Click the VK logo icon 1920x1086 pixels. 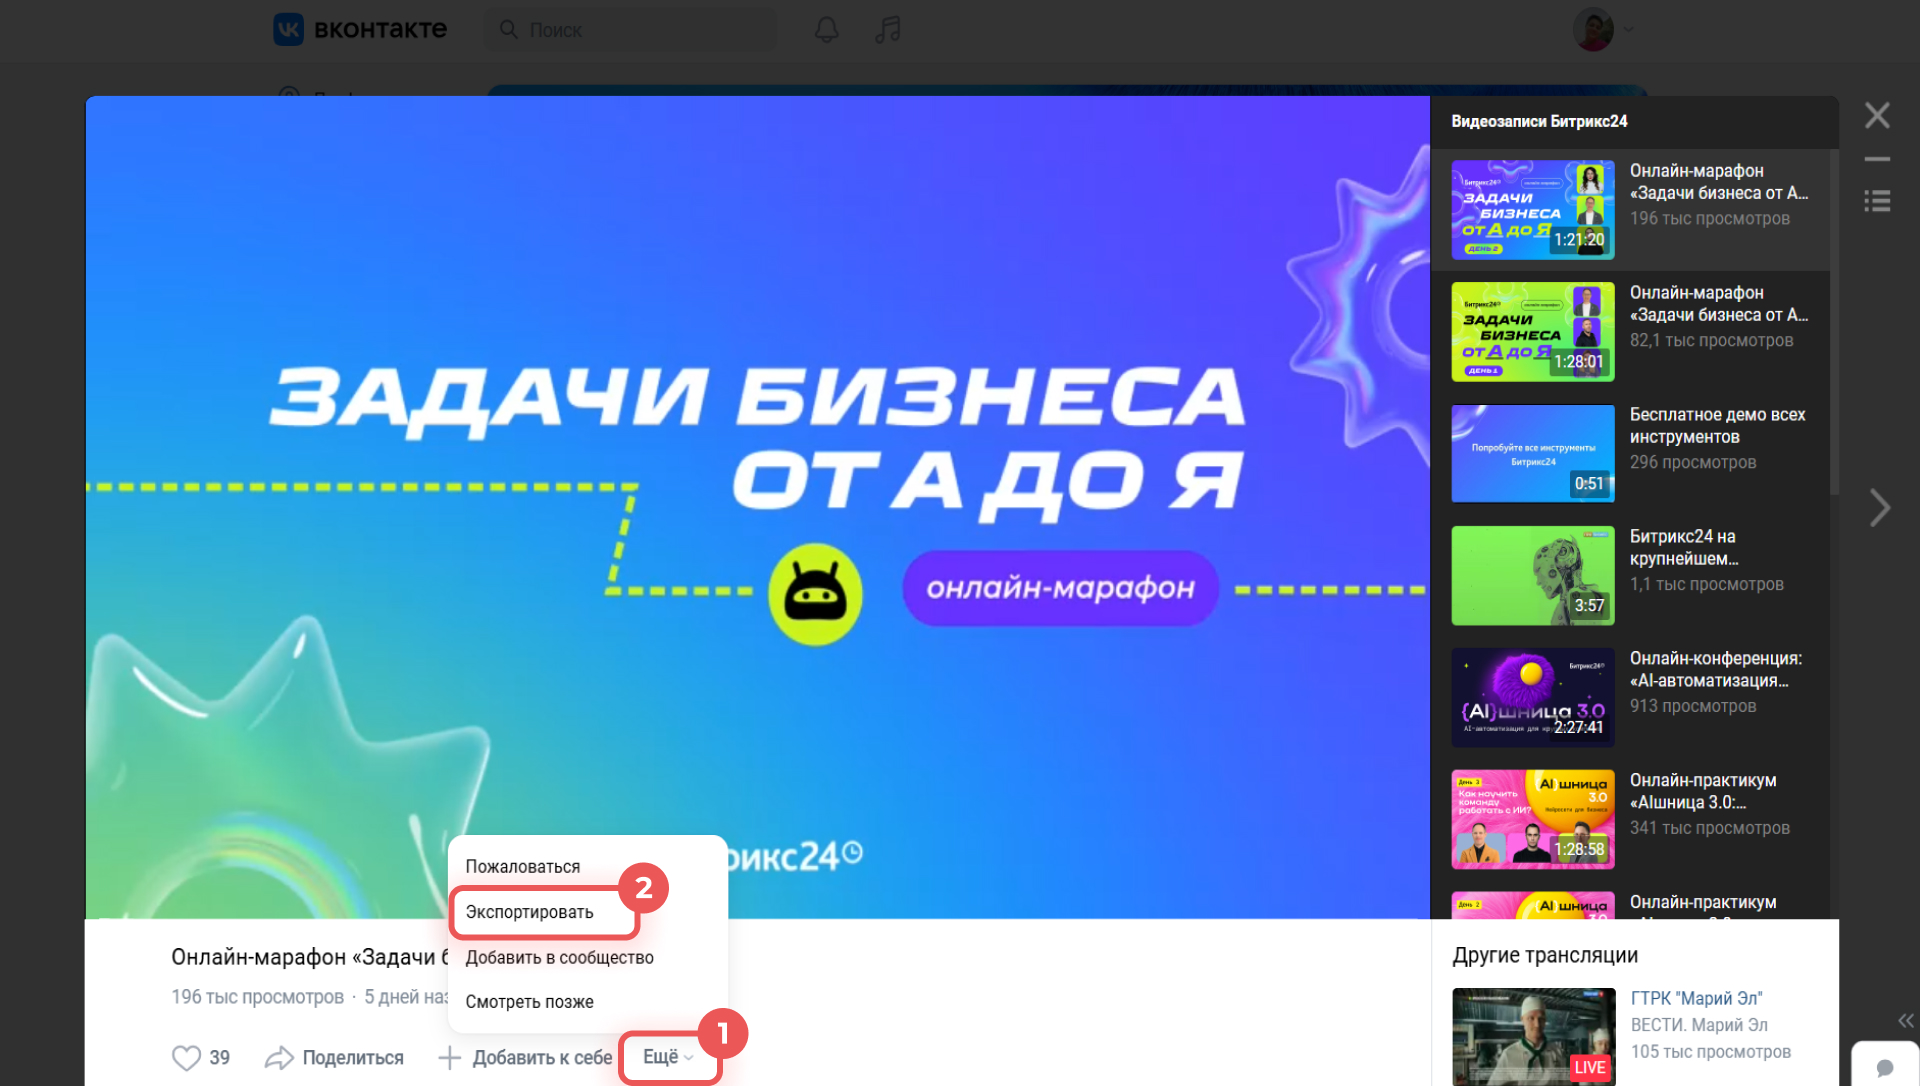tap(288, 29)
